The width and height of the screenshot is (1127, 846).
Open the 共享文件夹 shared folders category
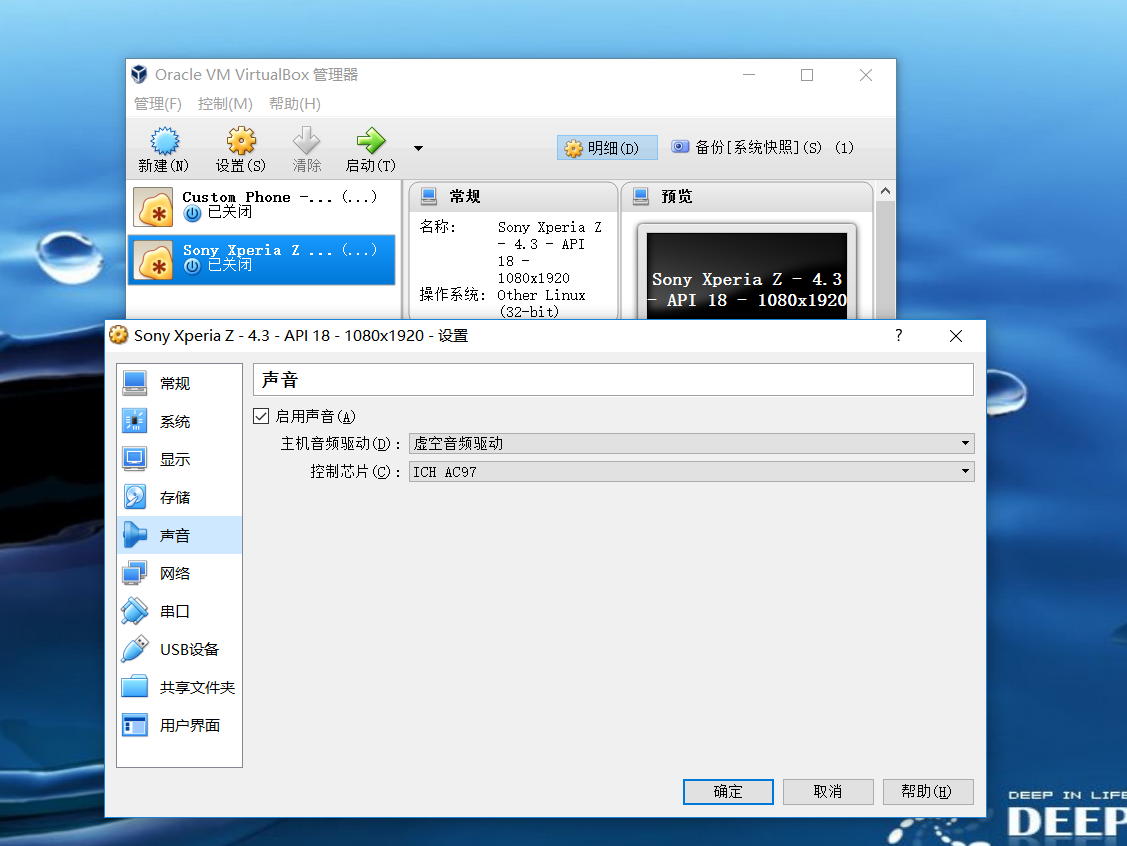point(179,688)
